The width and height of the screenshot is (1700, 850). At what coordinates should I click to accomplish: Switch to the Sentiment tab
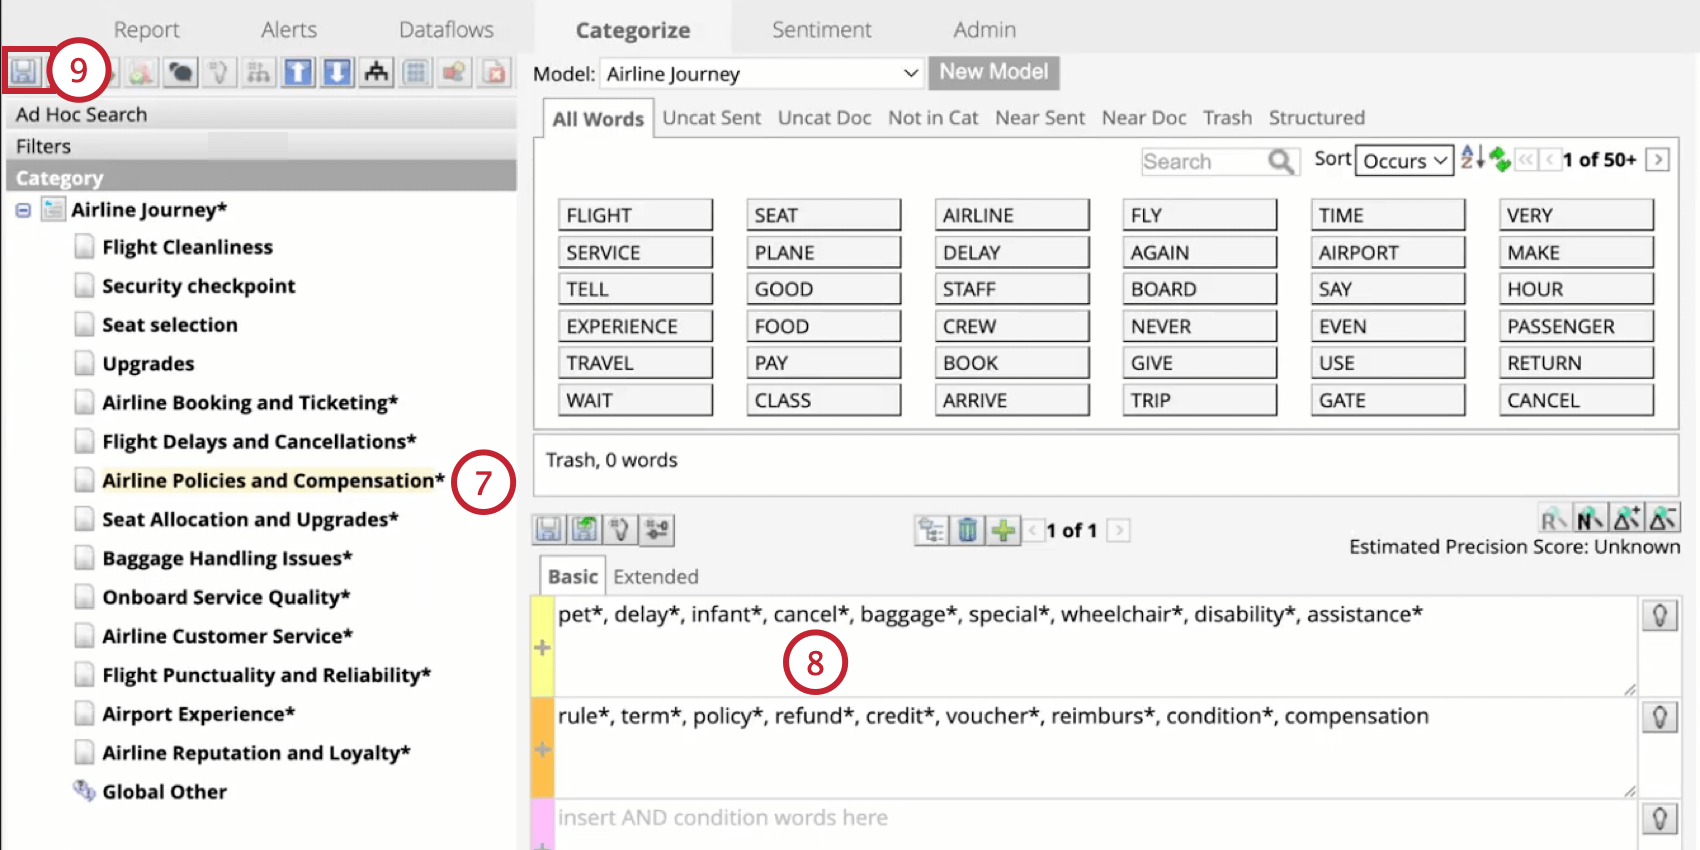pyautogui.click(x=821, y=30)
